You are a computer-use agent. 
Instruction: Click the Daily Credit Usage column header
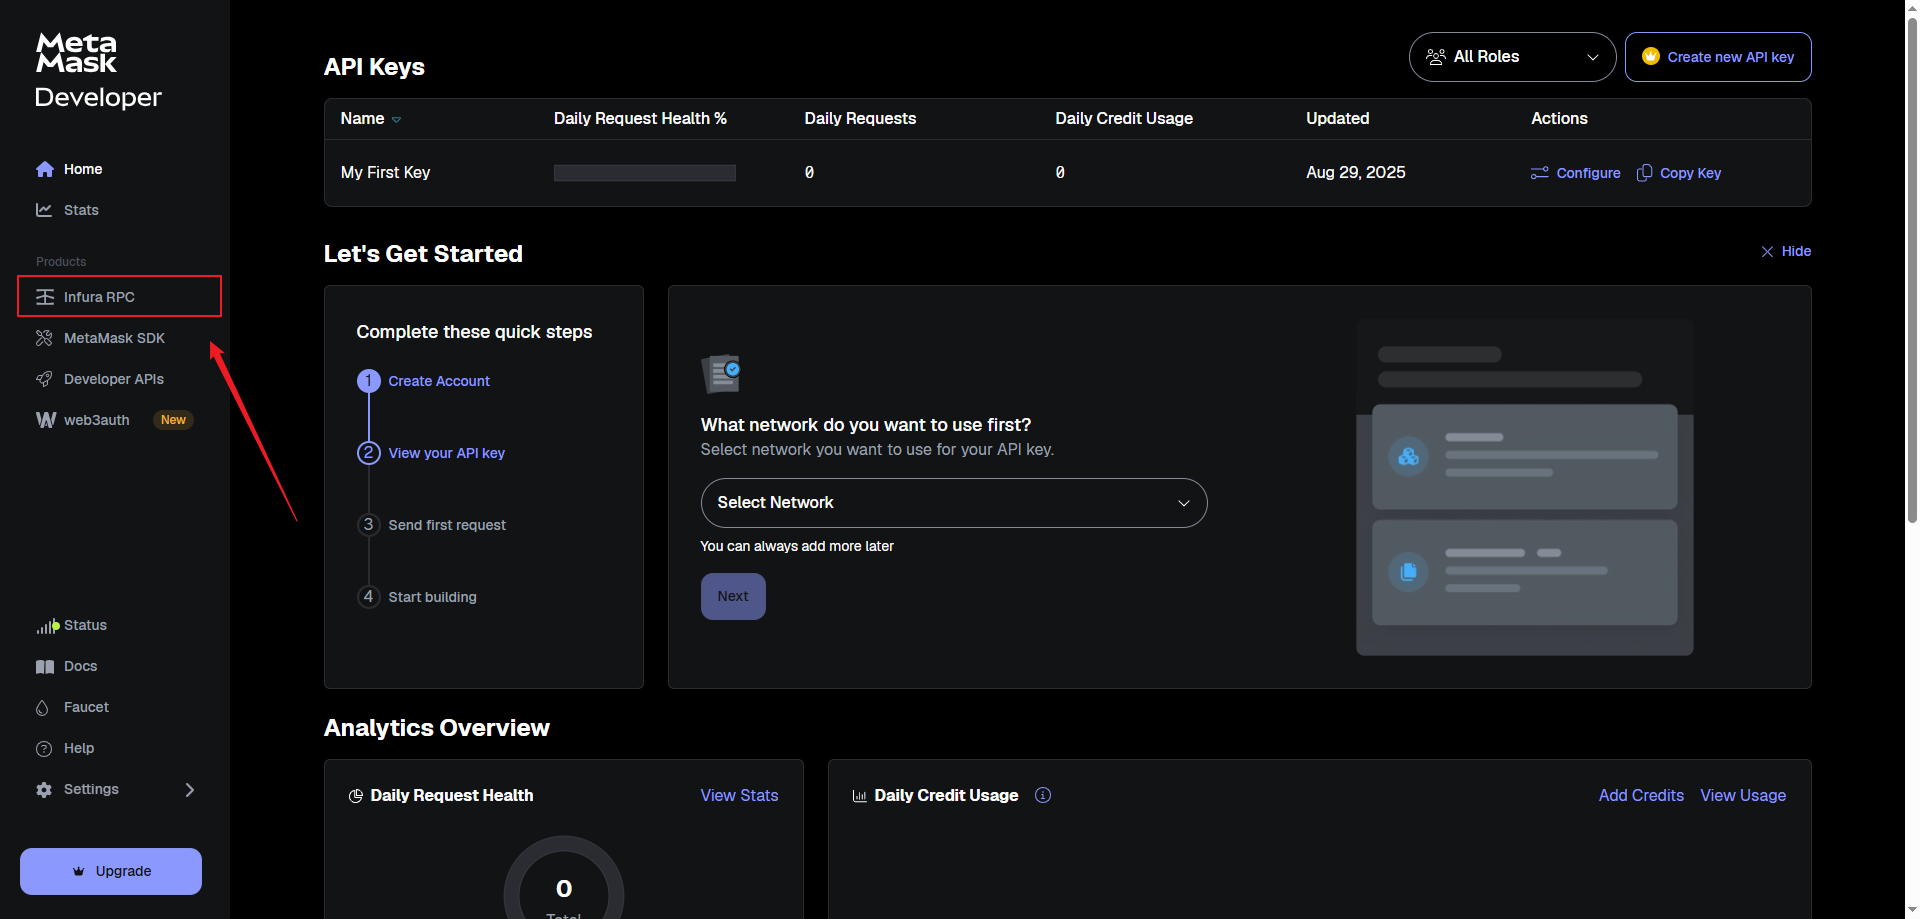(x=1124, y=118)
